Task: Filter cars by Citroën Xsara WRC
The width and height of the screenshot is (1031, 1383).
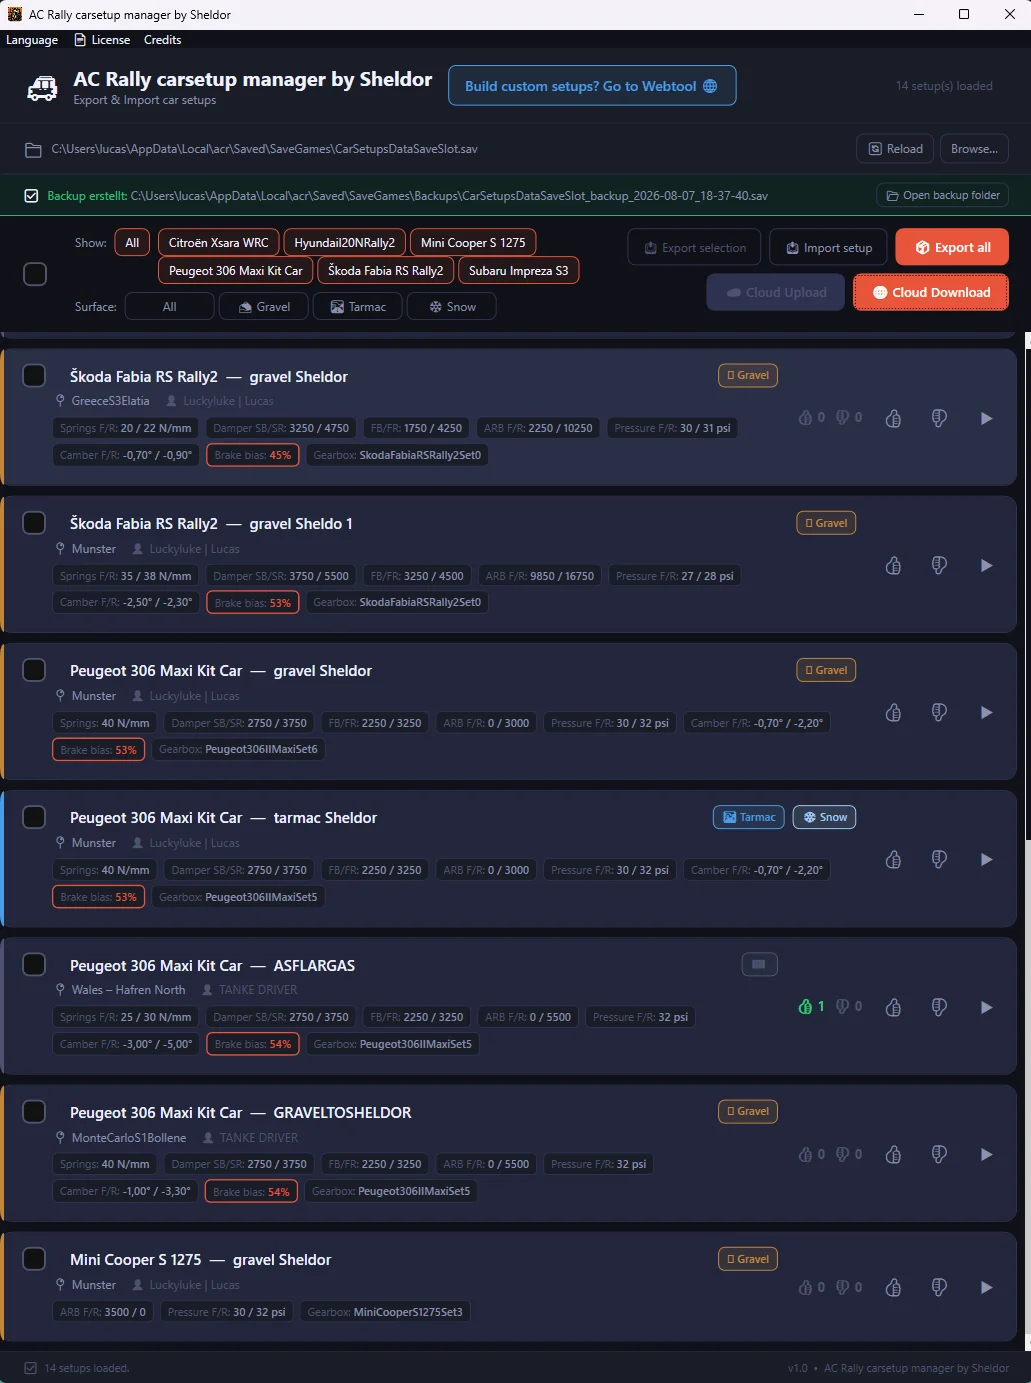Action: click(218, 242)
